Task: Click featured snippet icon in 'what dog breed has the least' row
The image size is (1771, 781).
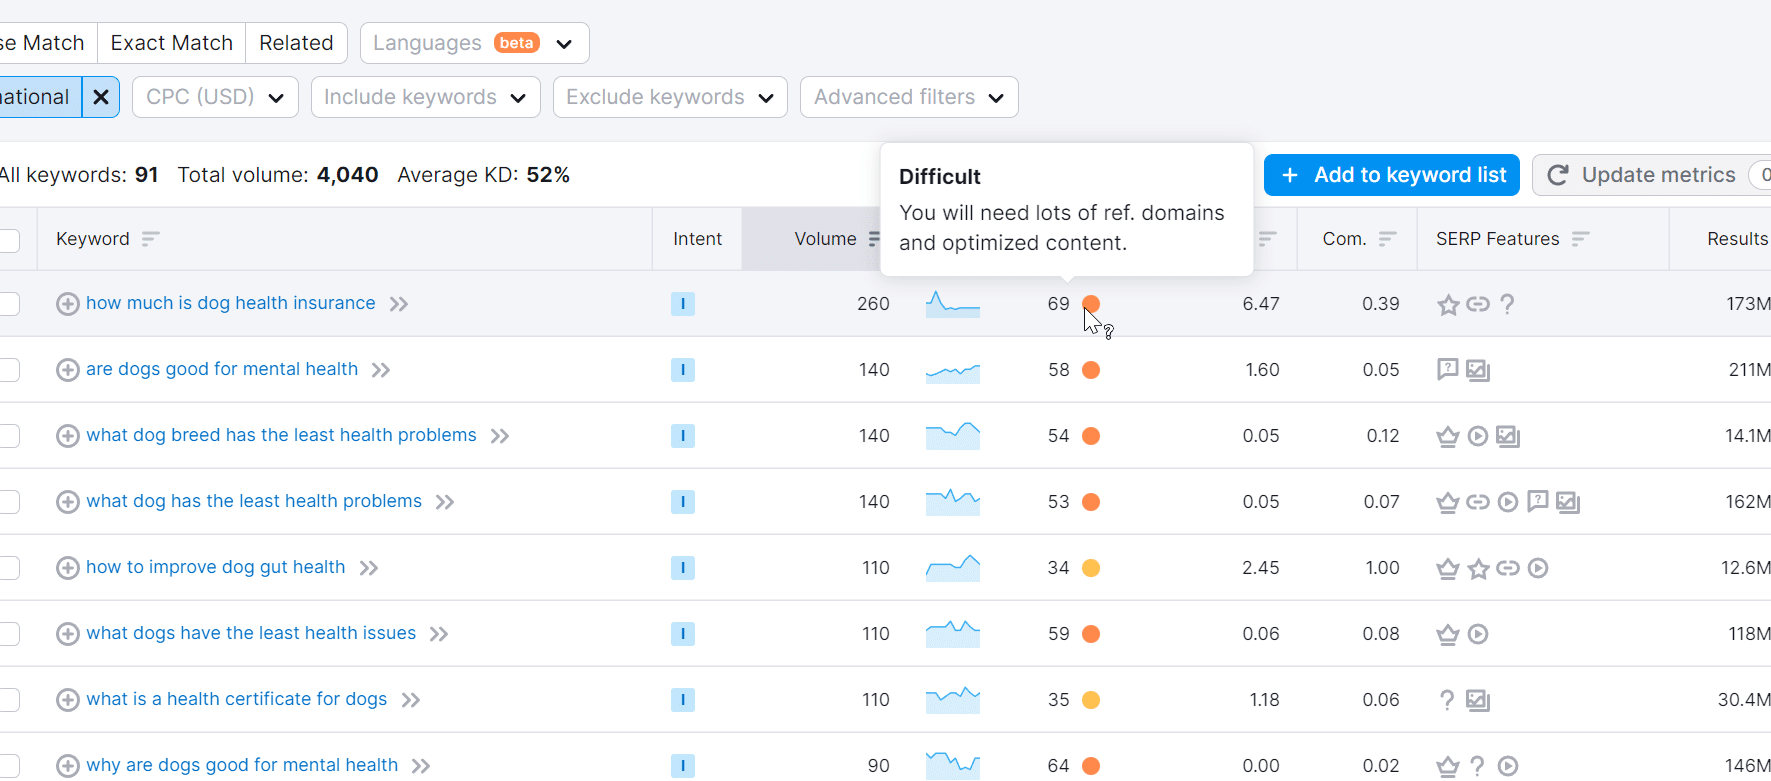Action: [1448, 436]
